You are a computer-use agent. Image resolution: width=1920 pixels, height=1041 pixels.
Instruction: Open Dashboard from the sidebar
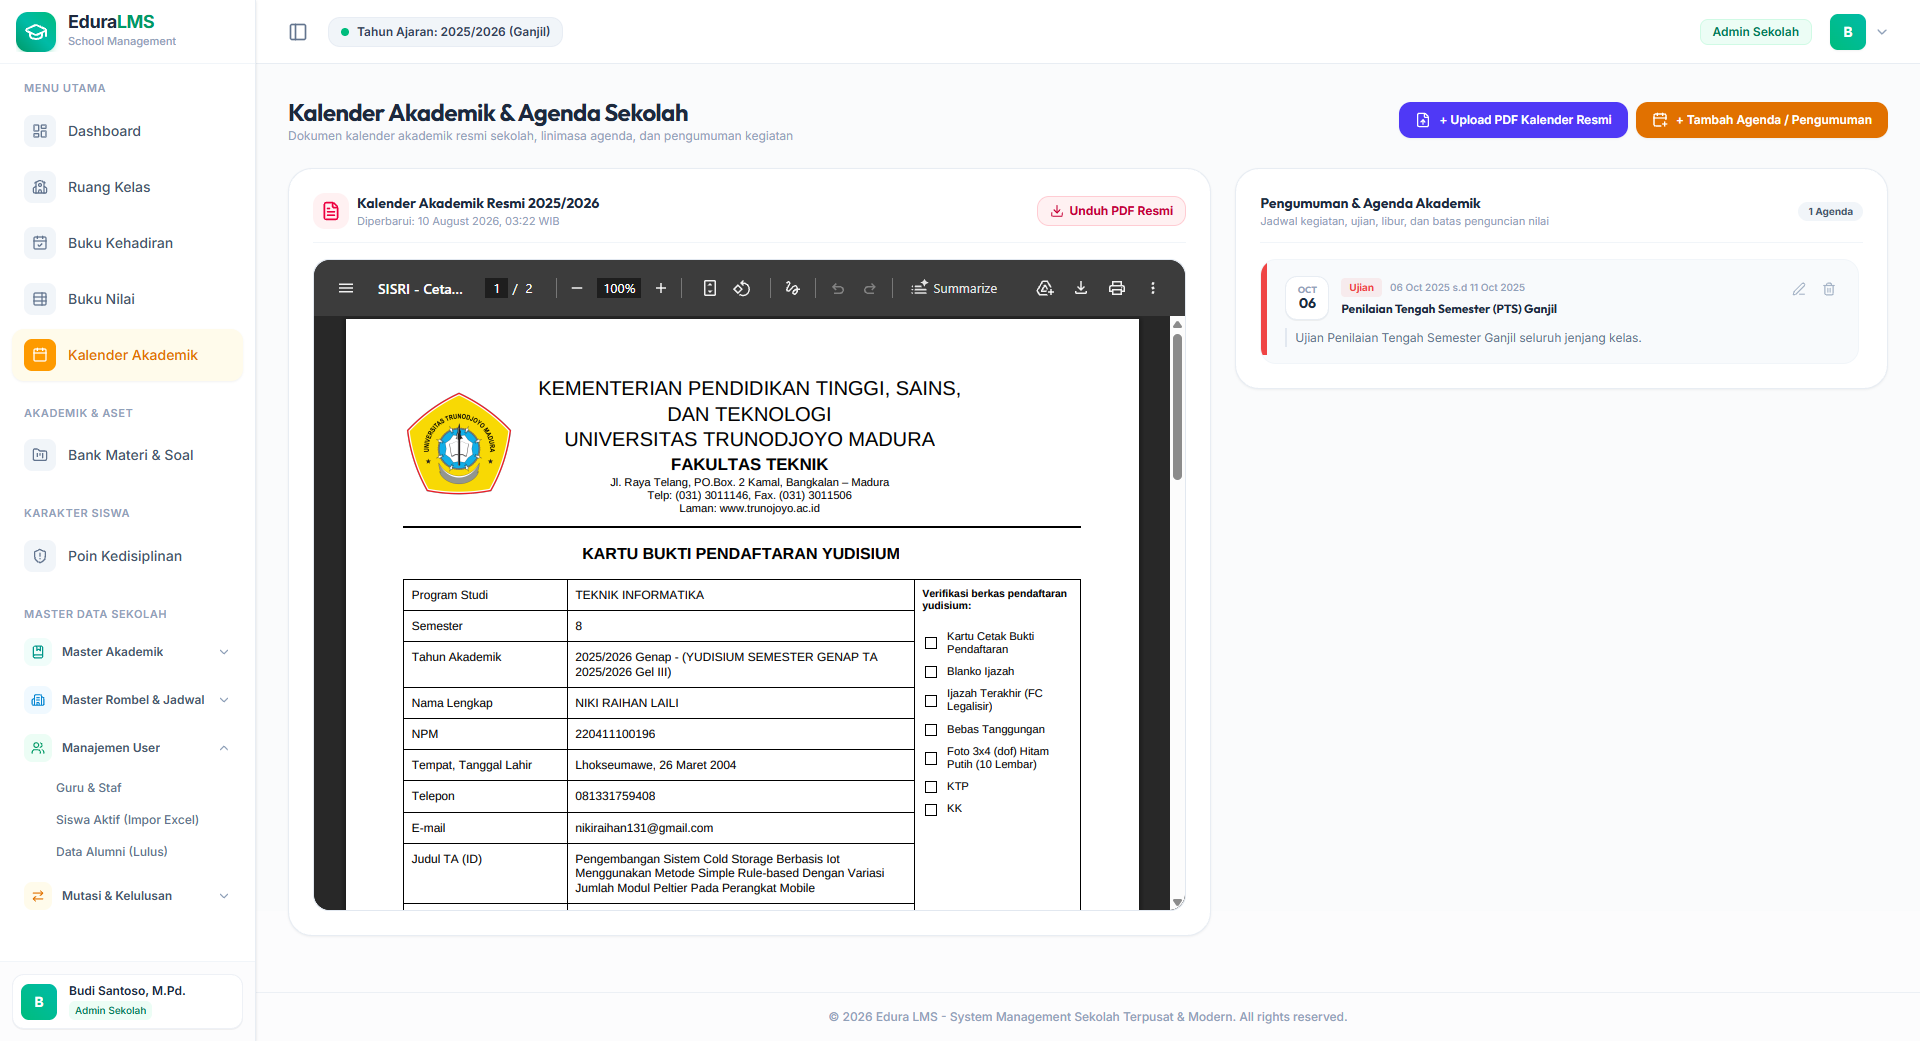[128, 131]
